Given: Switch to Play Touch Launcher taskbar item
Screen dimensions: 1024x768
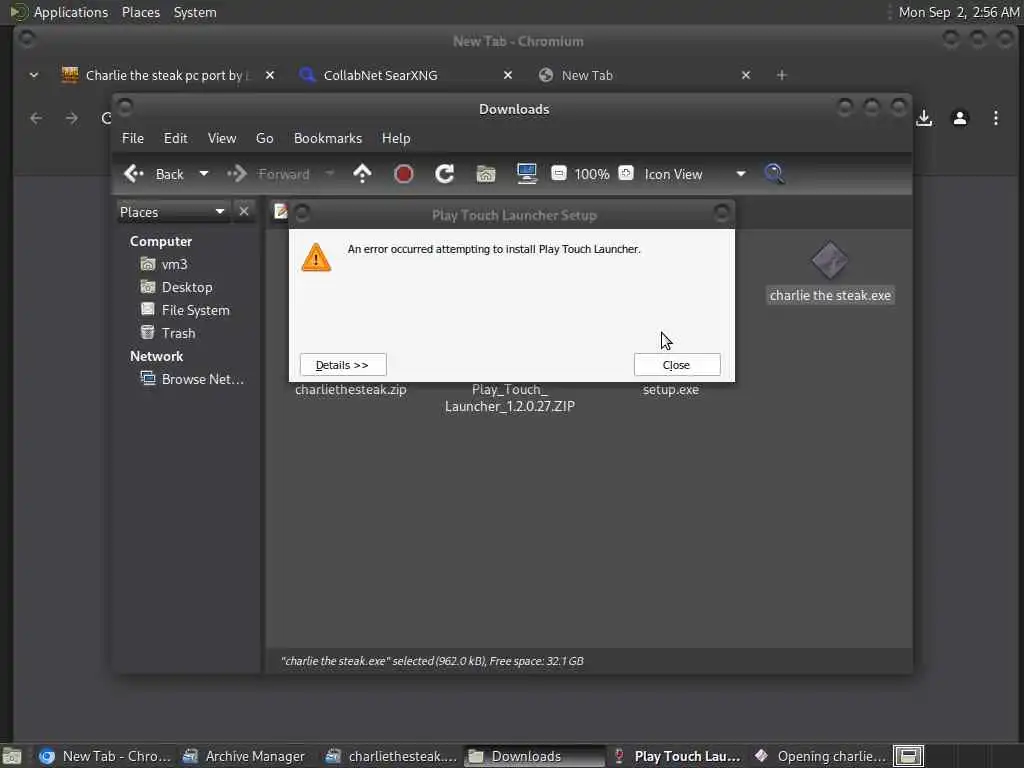Looking at the screenshot, I should coord(677,756).
